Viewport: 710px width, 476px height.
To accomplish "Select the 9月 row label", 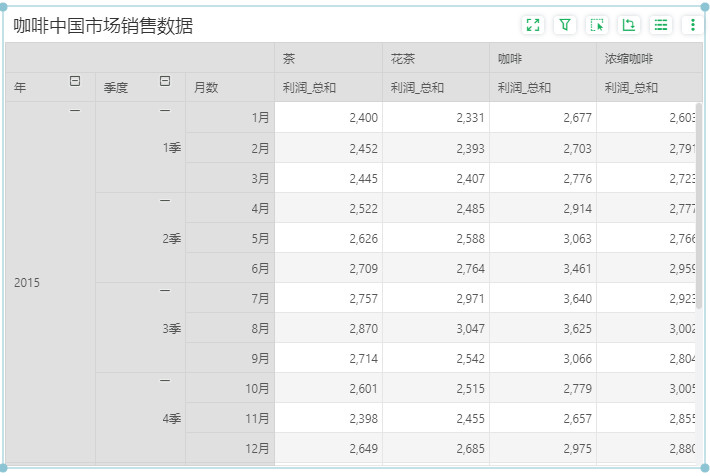I will click(x=230, y=358).
